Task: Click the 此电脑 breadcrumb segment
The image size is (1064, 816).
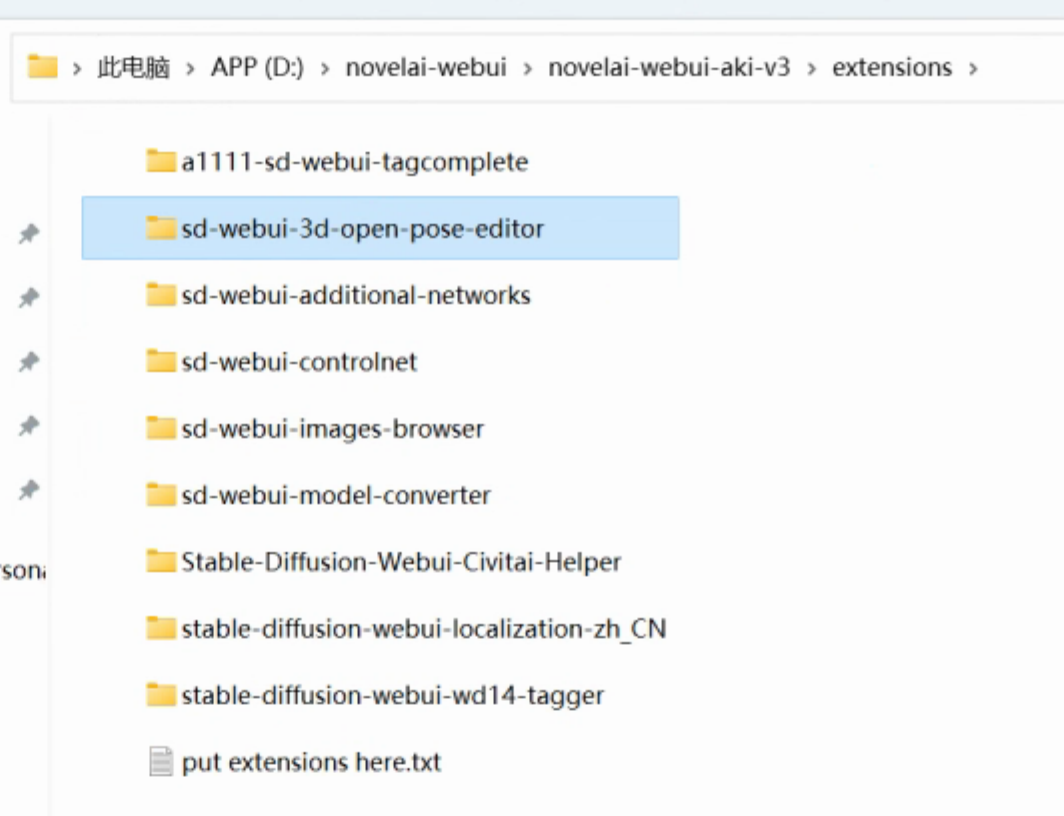Action: 133,67
